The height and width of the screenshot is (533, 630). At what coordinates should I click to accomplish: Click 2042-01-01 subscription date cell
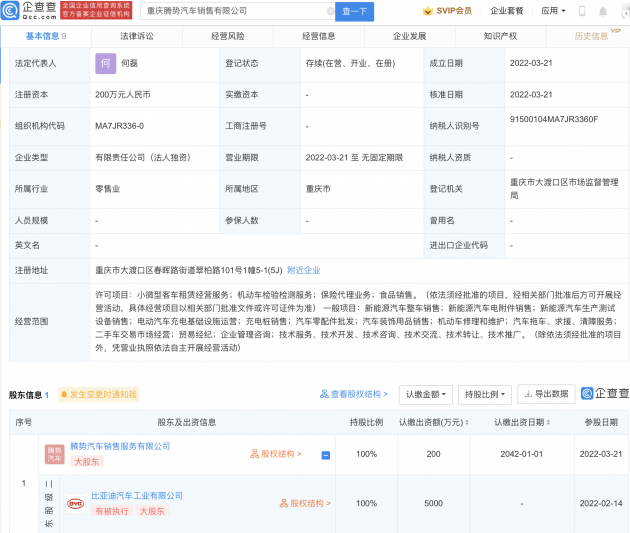tap(522, 454)
